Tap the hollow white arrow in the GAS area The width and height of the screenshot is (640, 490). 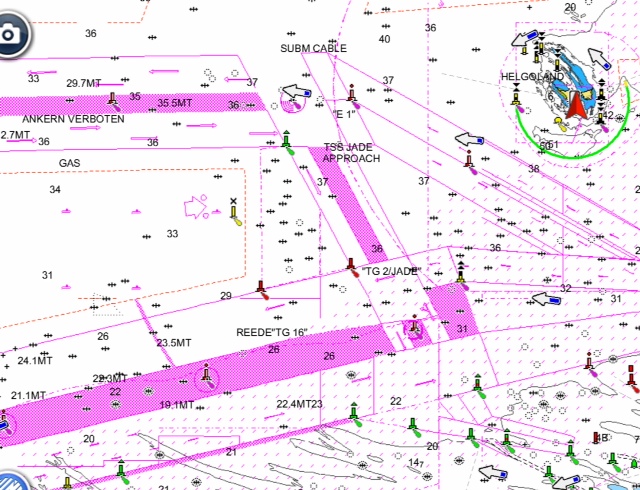(195, 208)
